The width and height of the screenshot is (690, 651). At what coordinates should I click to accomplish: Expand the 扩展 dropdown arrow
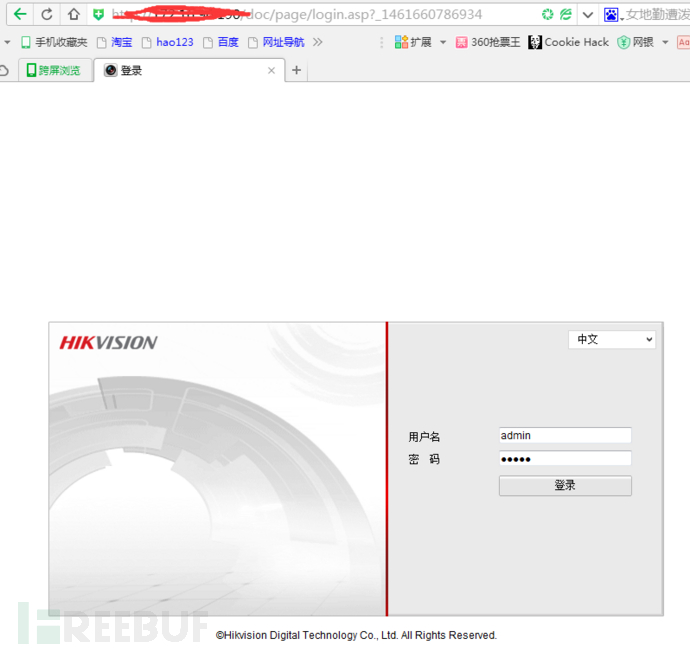point(443,42)
